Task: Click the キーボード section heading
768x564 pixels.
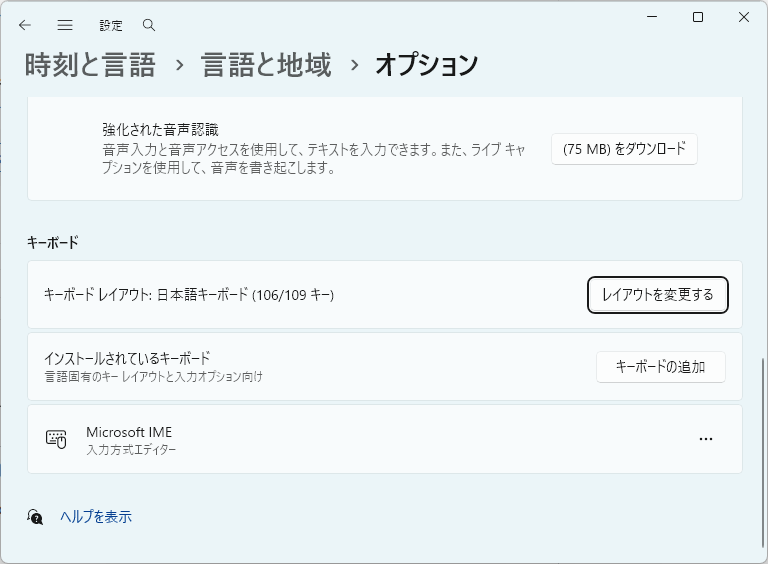Action: click(52, 242)
